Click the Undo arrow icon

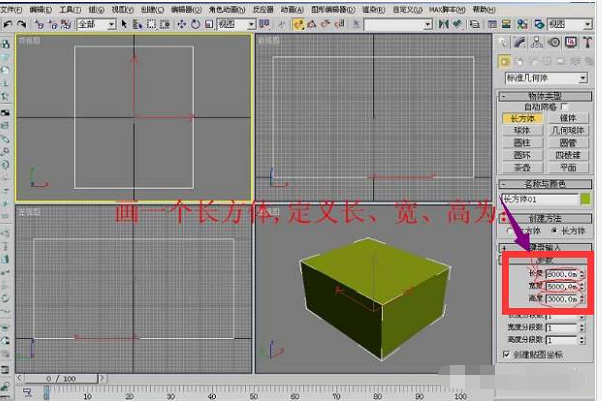tap(7, 24)
